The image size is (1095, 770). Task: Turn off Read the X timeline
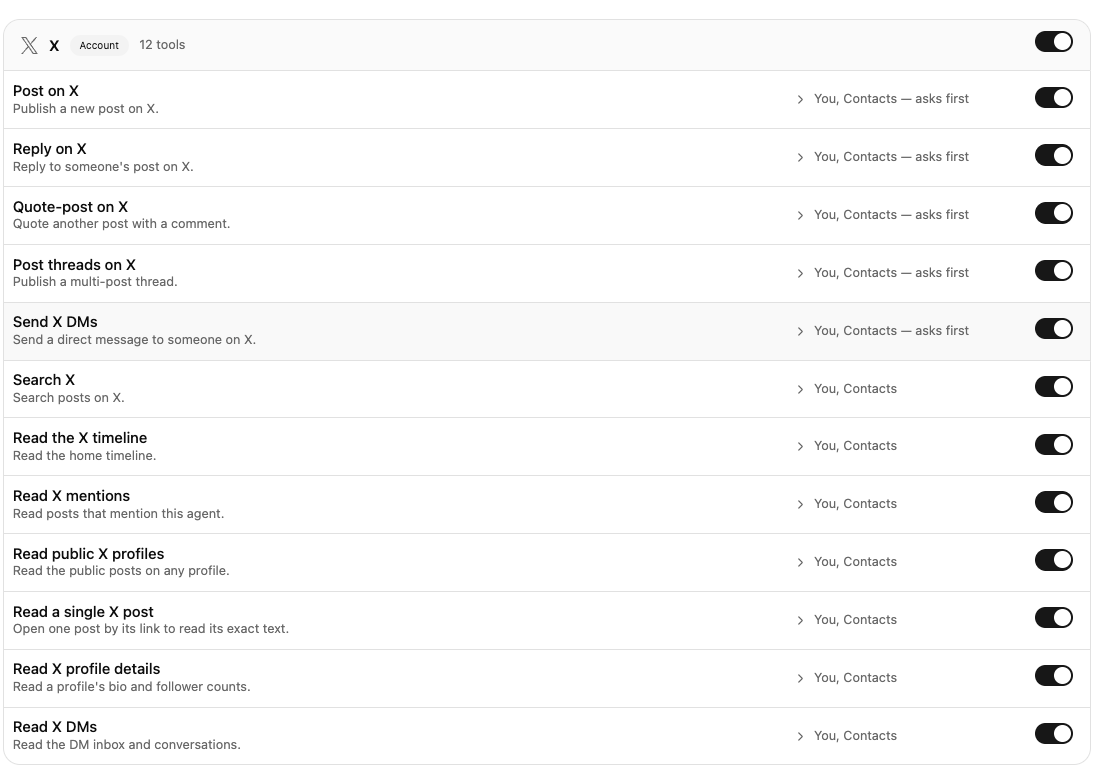point(1054,445)
